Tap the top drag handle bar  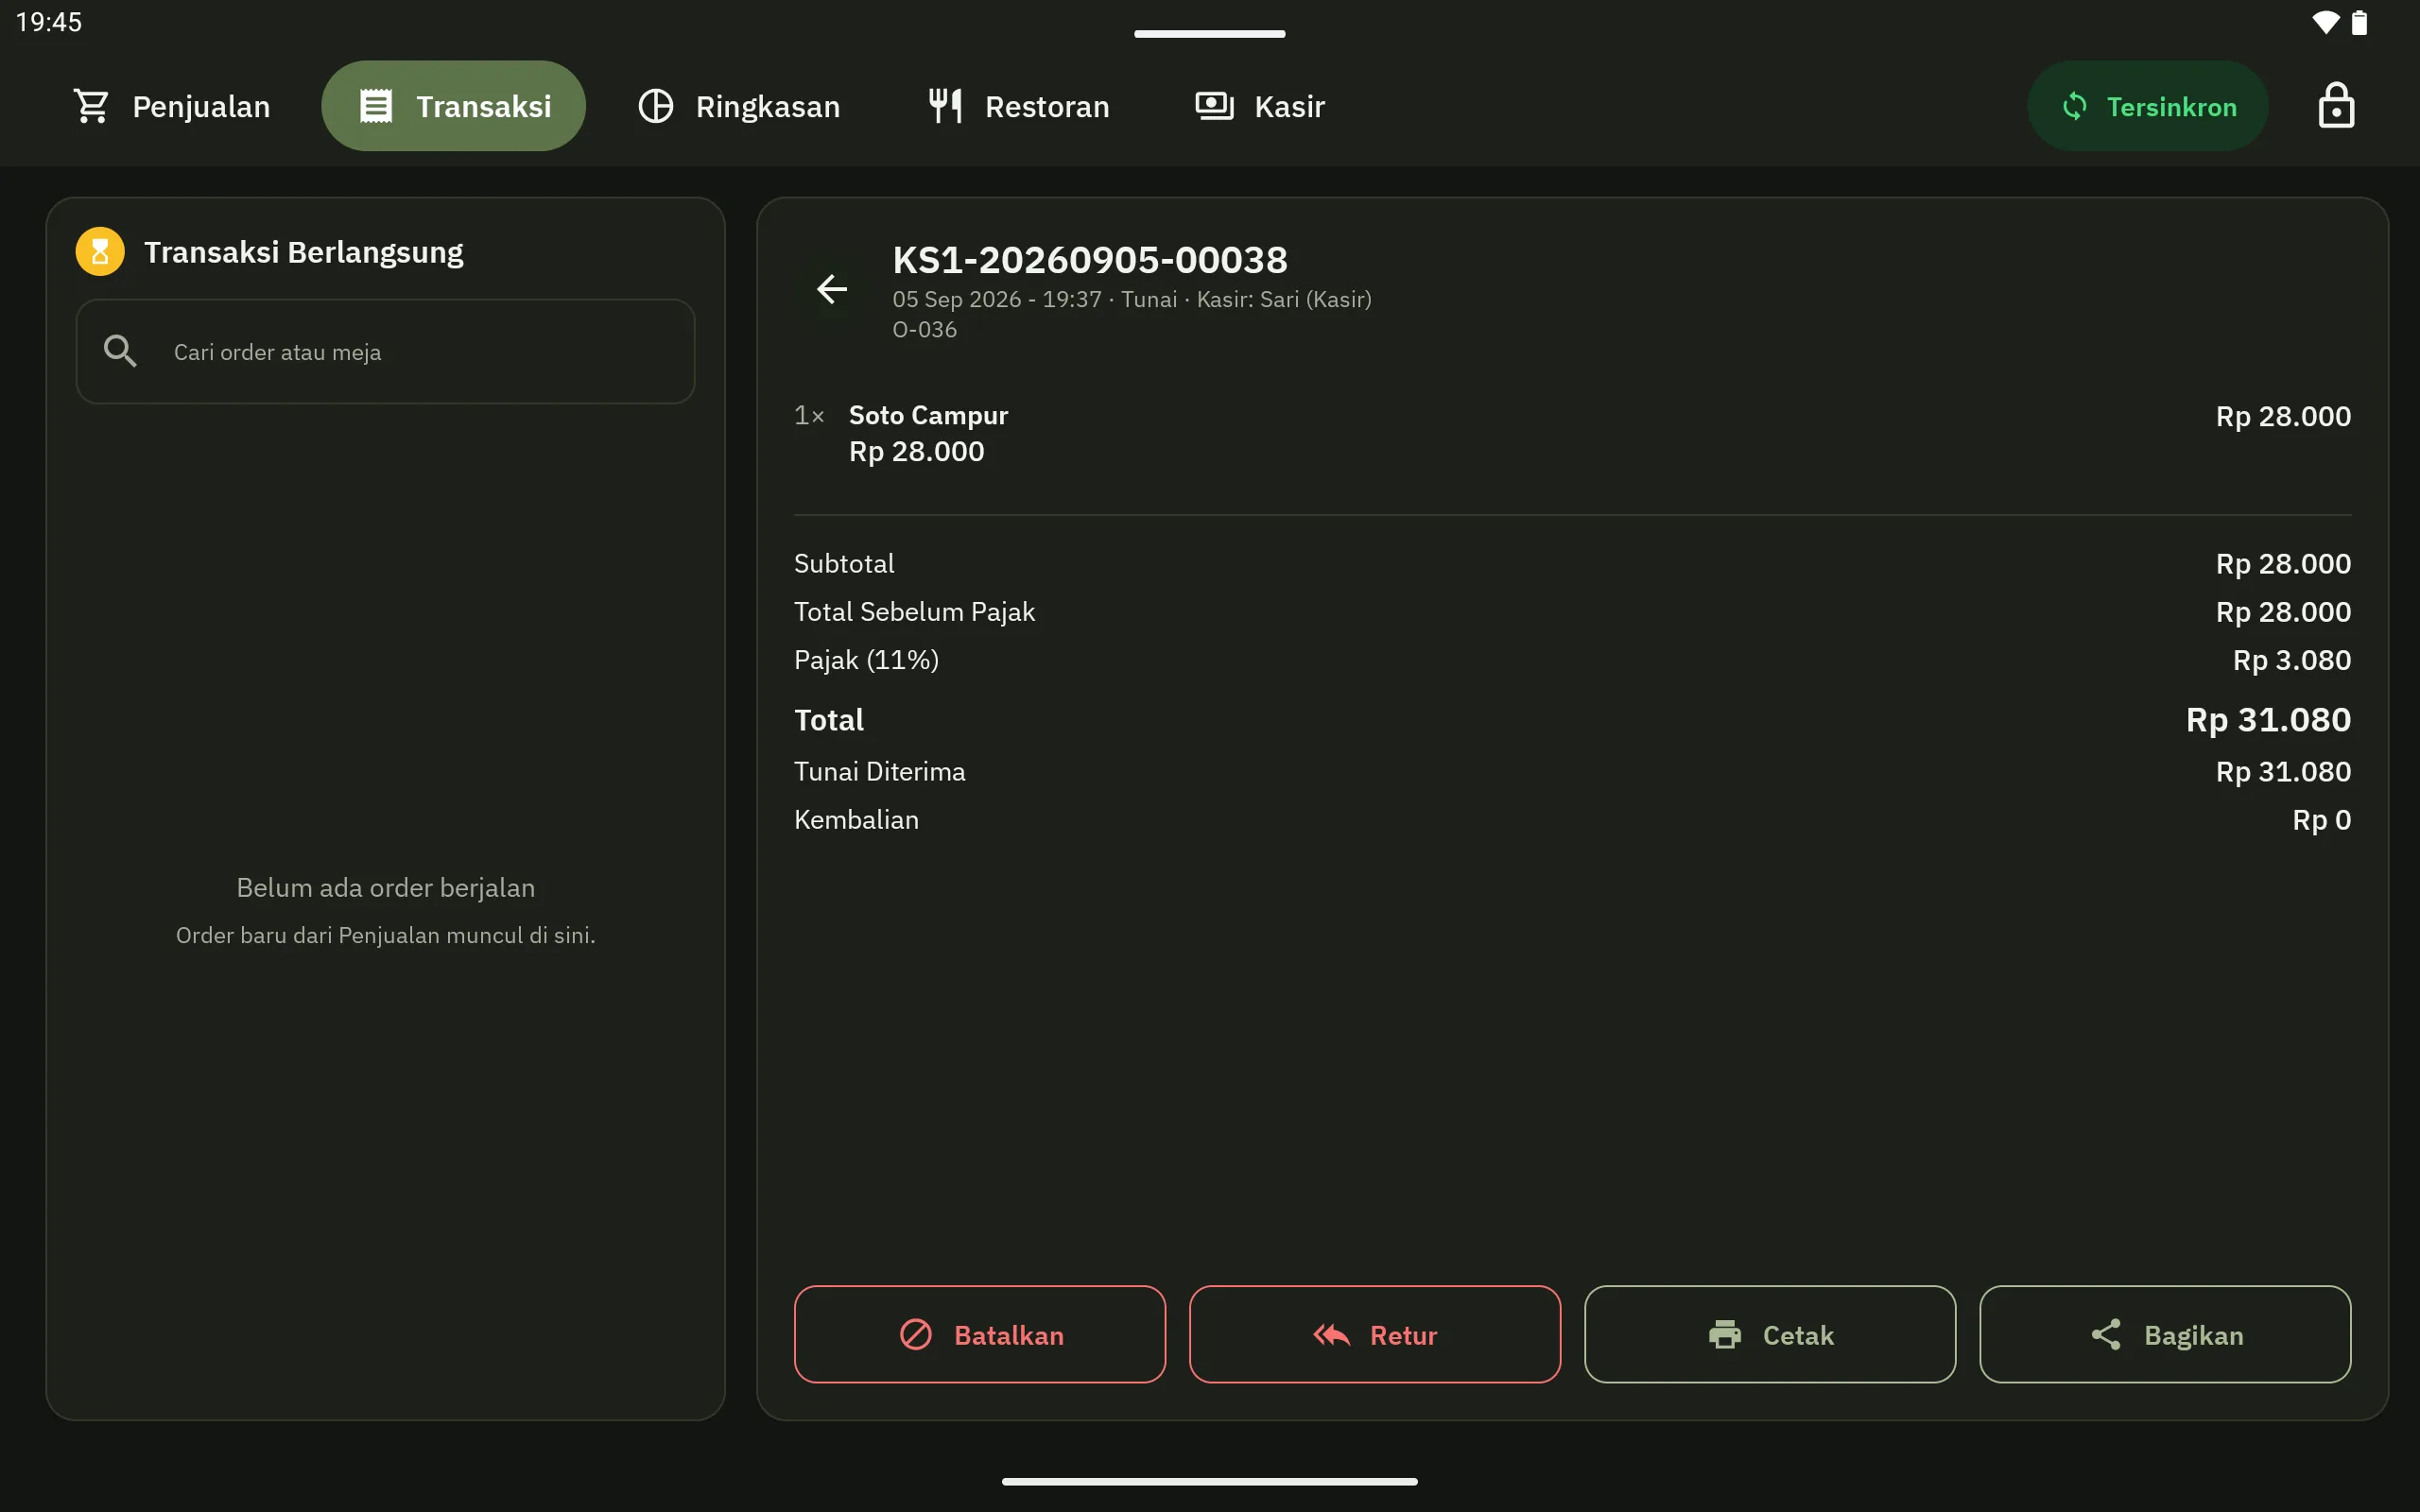coord(1210,34)
